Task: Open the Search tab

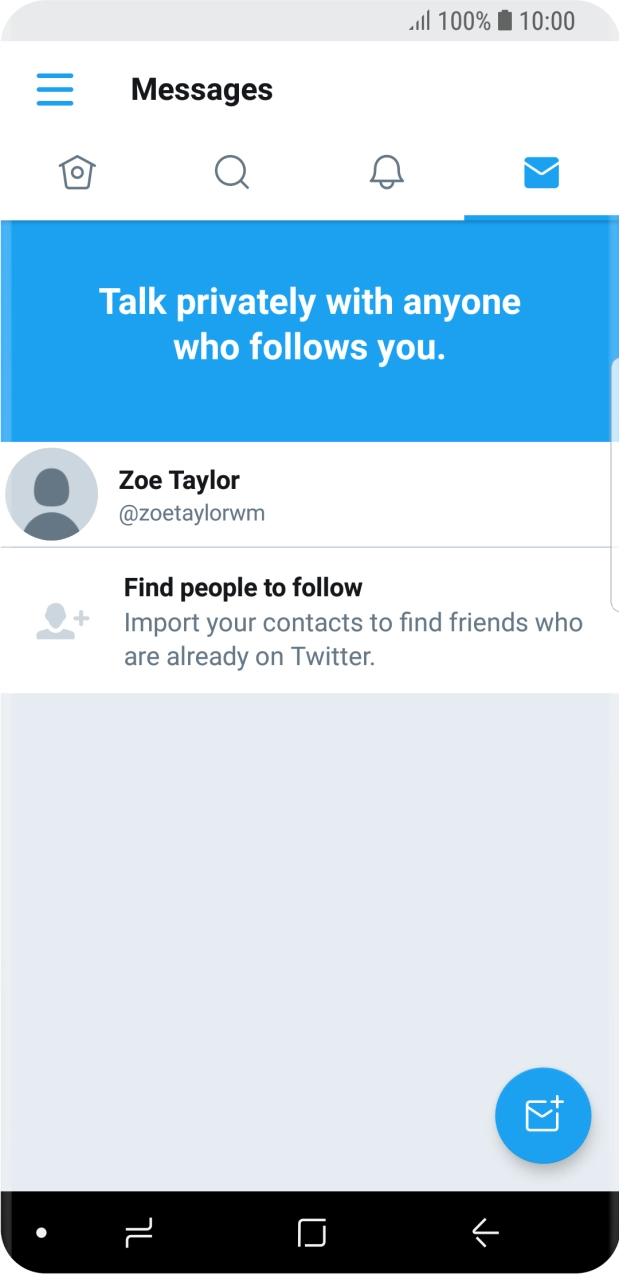Action: coord(232,173)
